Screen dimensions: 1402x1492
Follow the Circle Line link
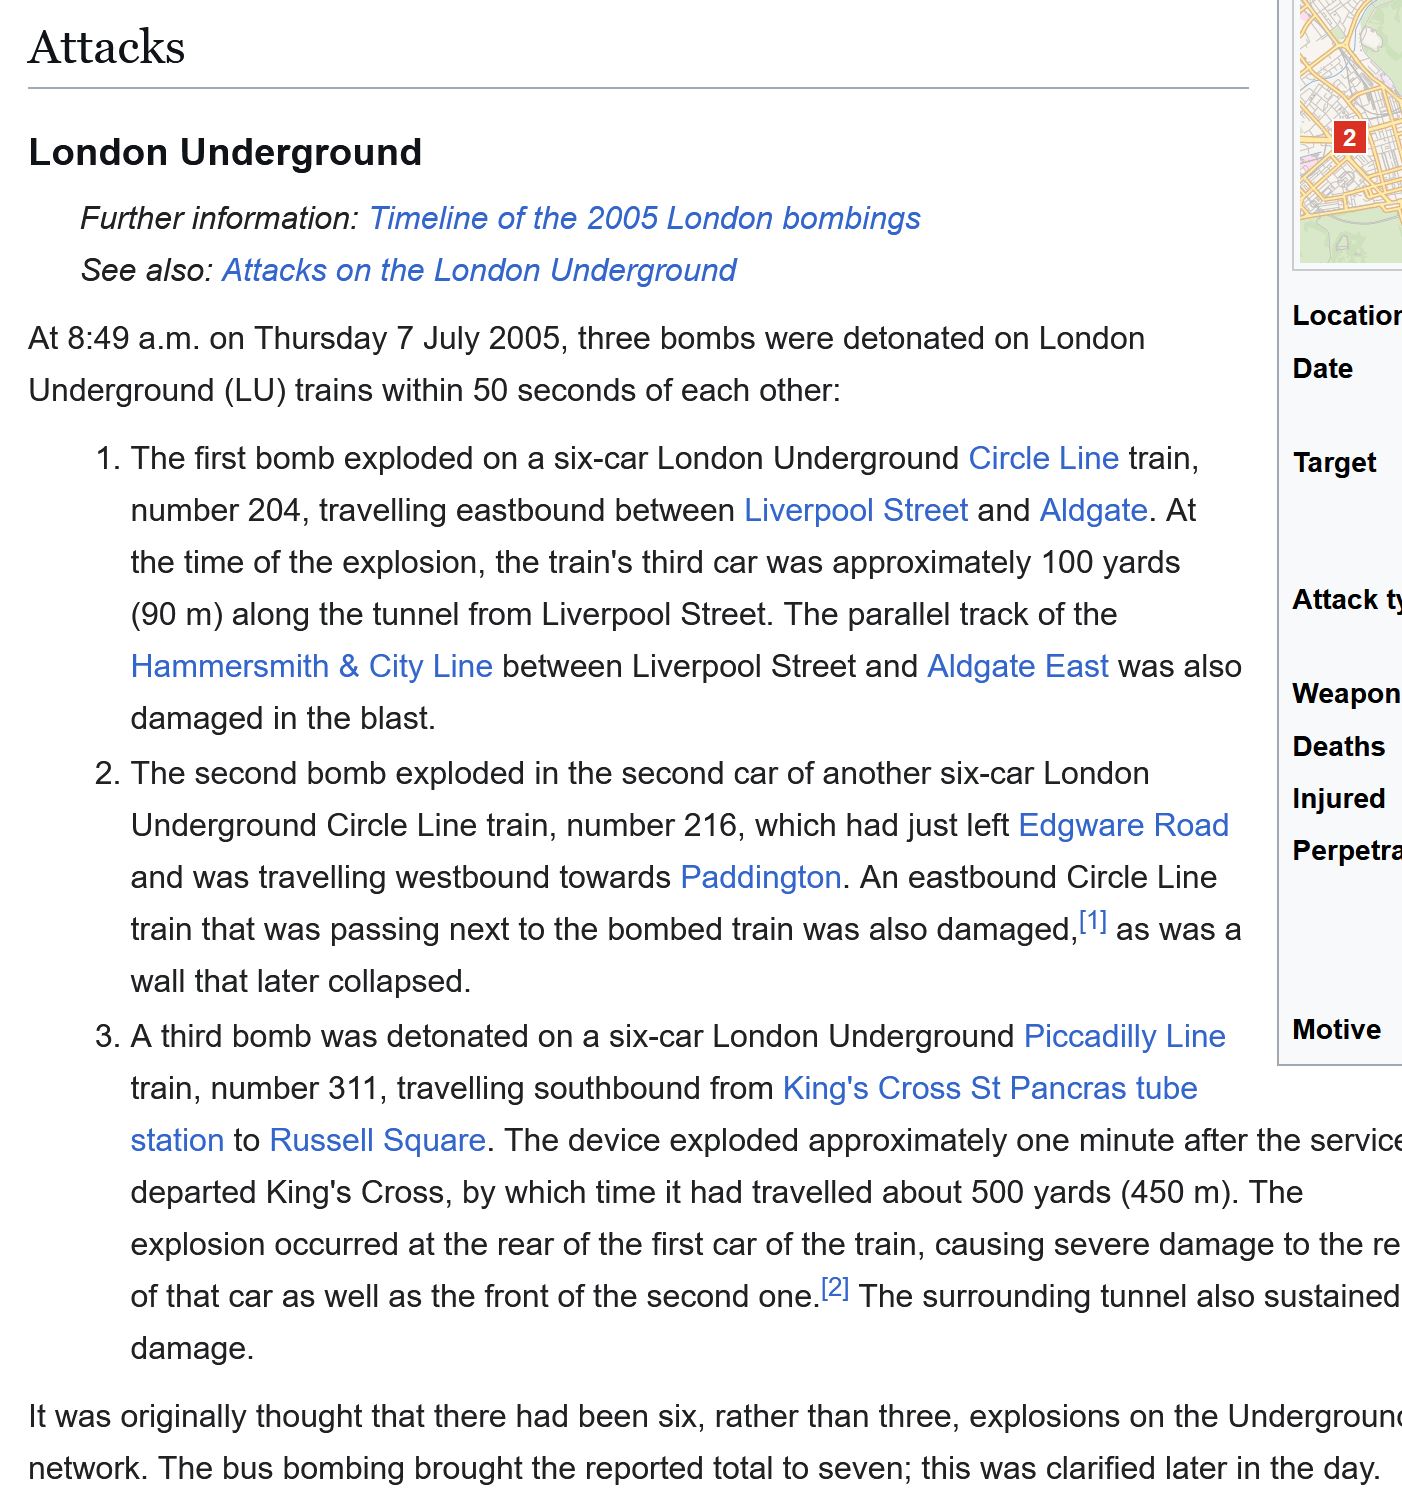point(1044,458)
